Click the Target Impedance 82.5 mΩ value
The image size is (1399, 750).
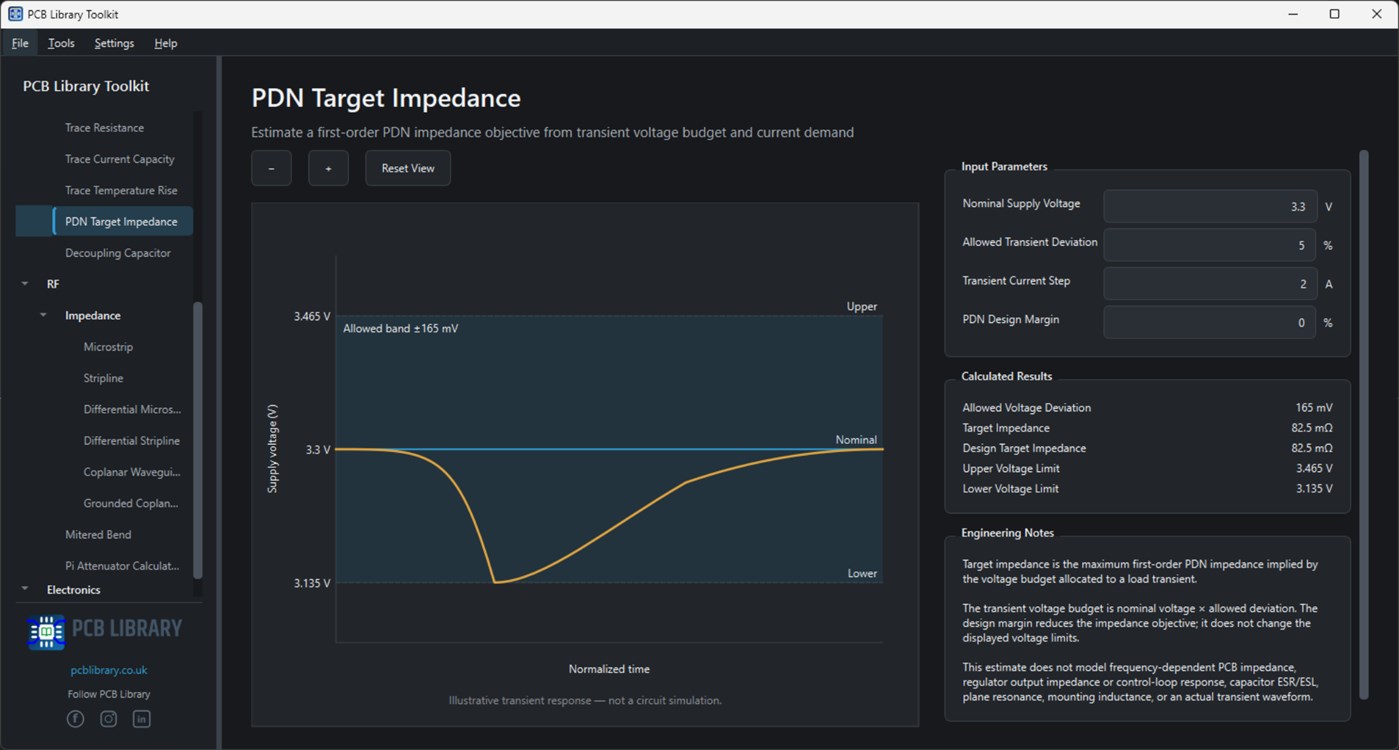point(1312,428)
